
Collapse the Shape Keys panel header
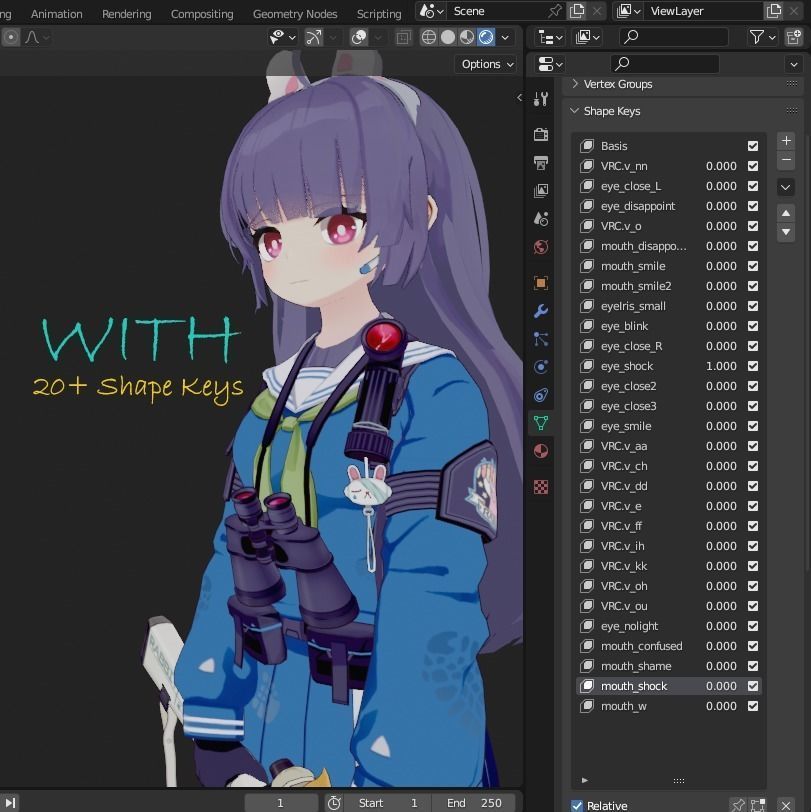(614, 111)
